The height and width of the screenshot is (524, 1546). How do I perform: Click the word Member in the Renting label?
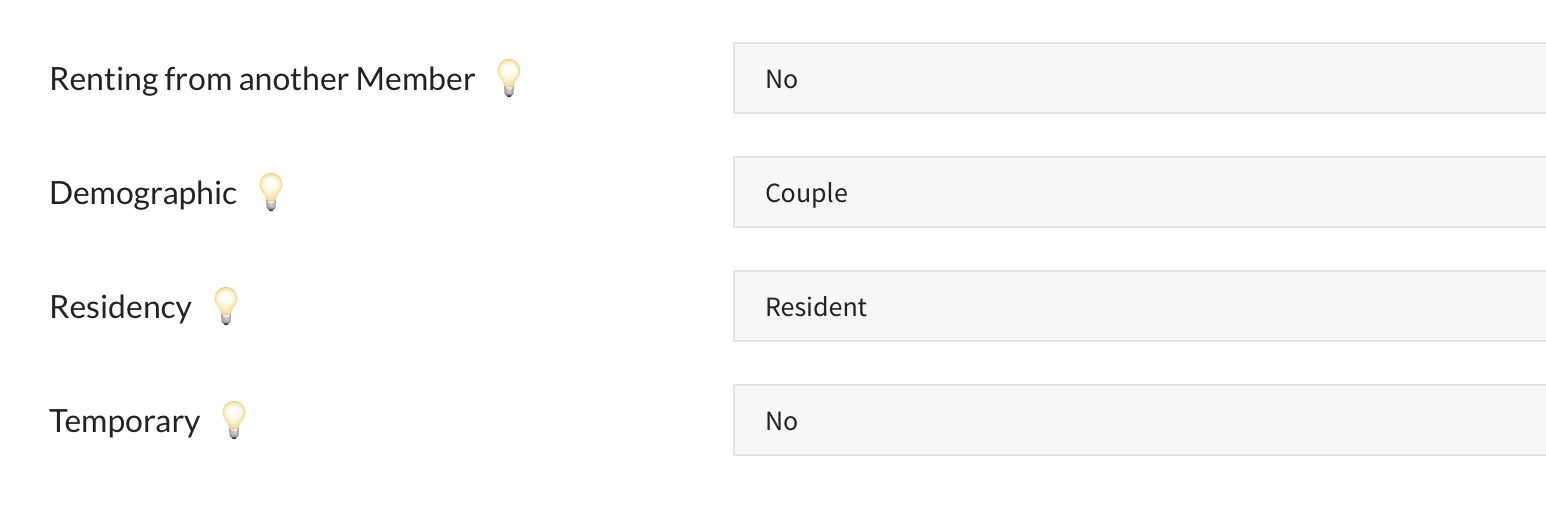point(415,79)
